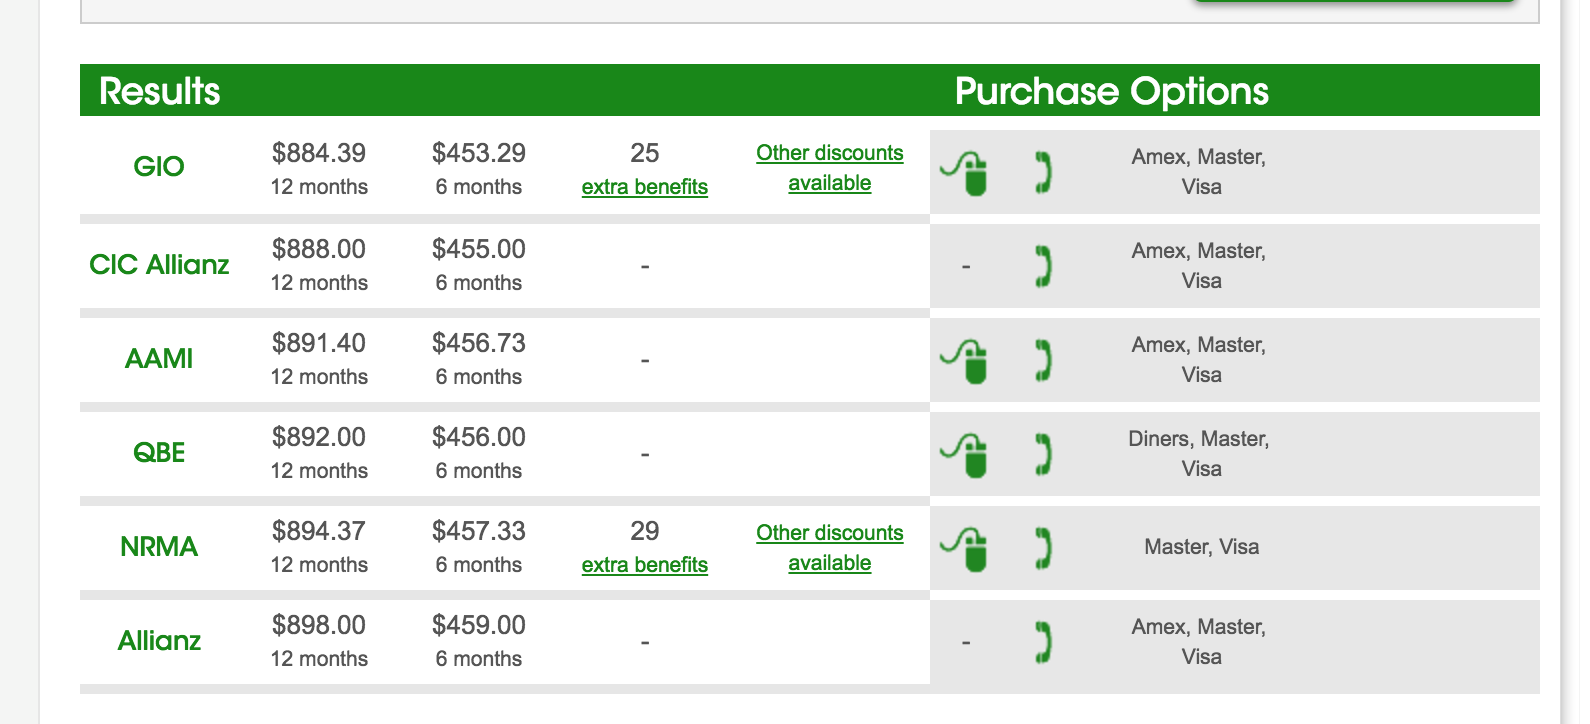Click the $456.00 6 months price
Viewport: 1590px width, 724px height.
479,437
